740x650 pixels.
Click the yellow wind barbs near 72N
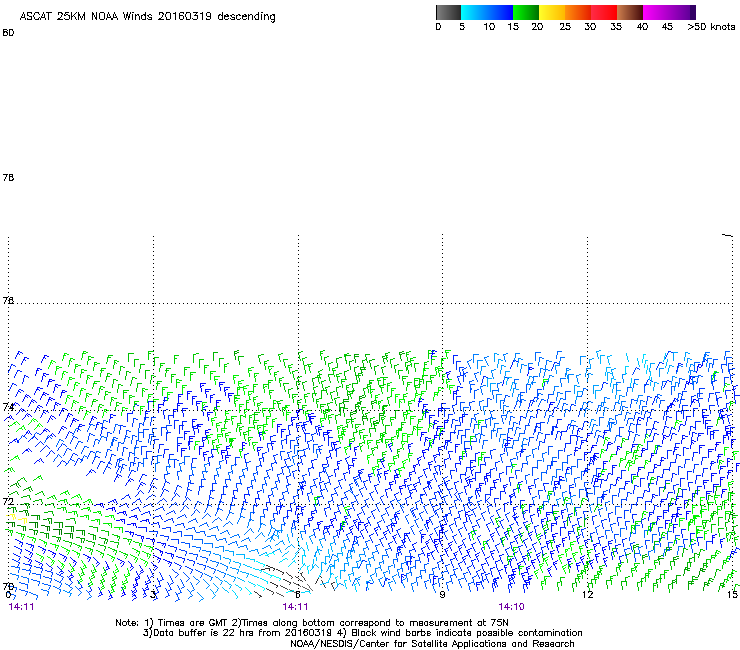[x=17, y=518]
